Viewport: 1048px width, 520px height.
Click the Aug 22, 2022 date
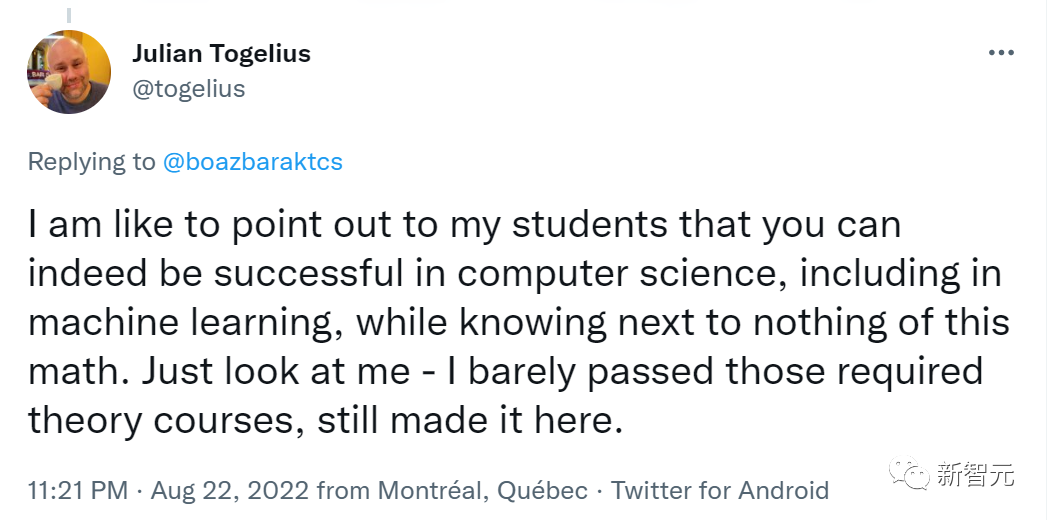(228, 491)
